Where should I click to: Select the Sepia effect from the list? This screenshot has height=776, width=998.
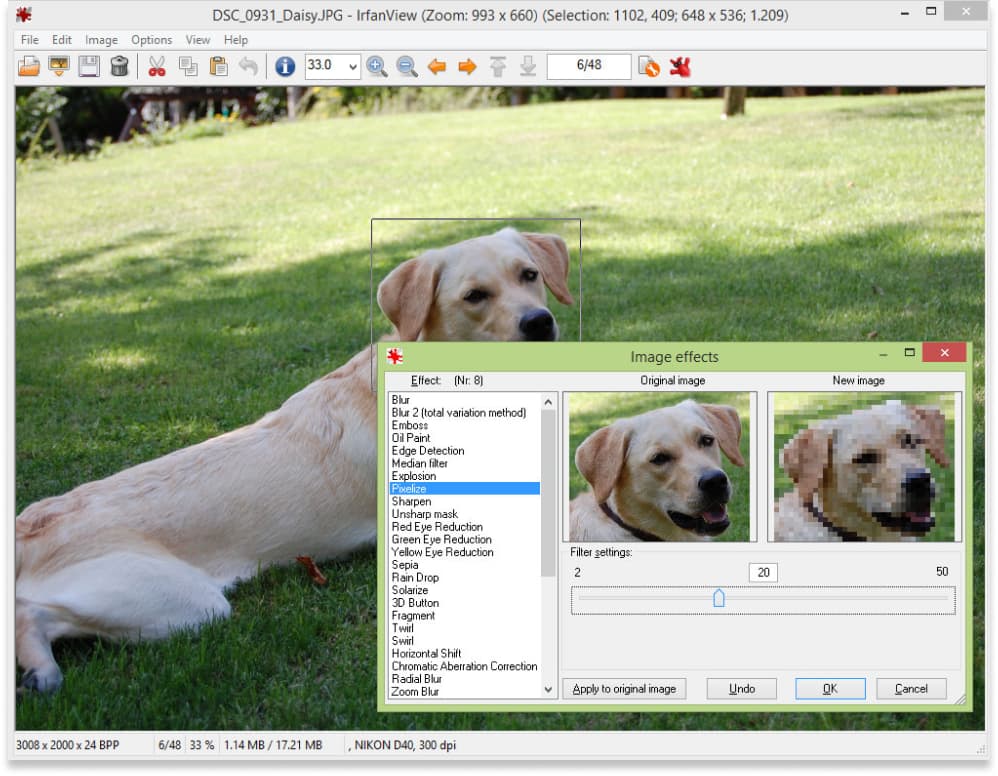pos(404,565)
